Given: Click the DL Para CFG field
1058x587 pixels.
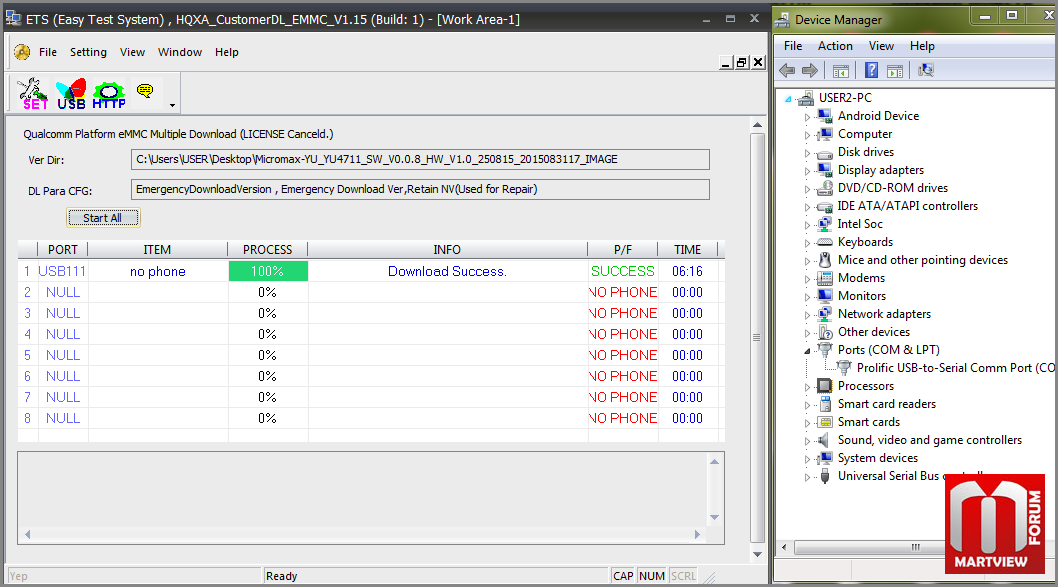Looking at the screenshot, I should pyautogui.click(x=420, y=190).
